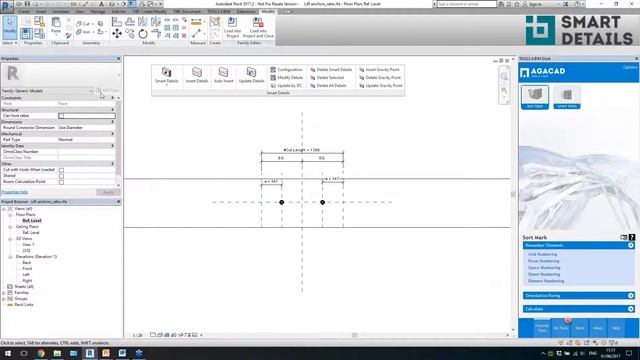
Task: Click the drawing view horizontal scrollbar
Action: (355, 335)
